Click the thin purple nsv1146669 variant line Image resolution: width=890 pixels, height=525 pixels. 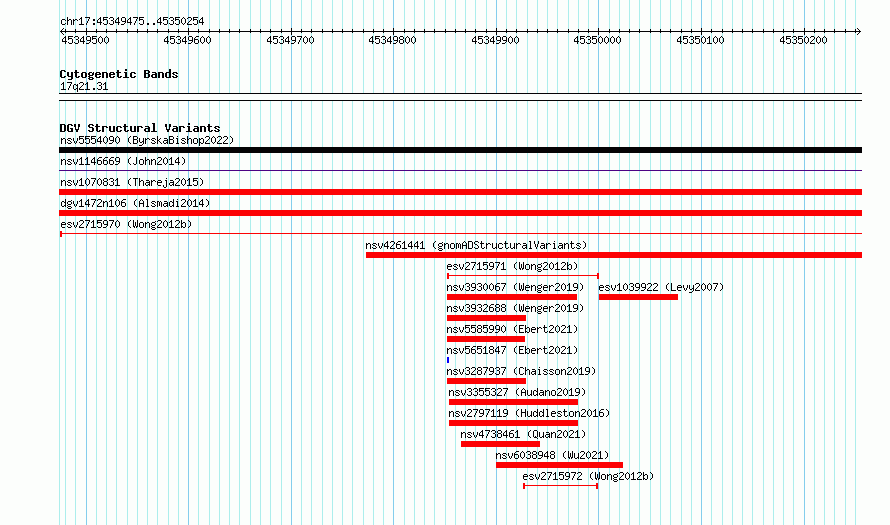460,170
